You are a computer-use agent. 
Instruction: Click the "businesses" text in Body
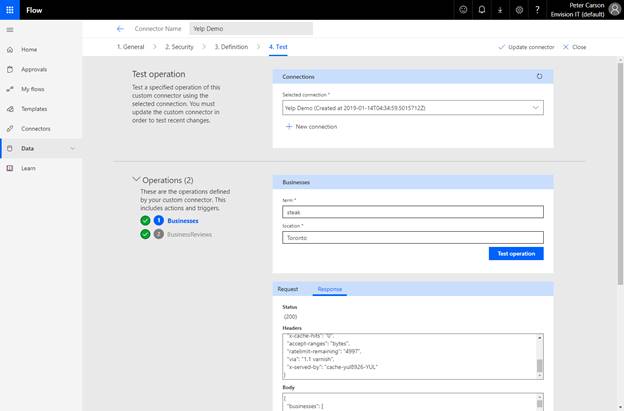click(304, 406)
